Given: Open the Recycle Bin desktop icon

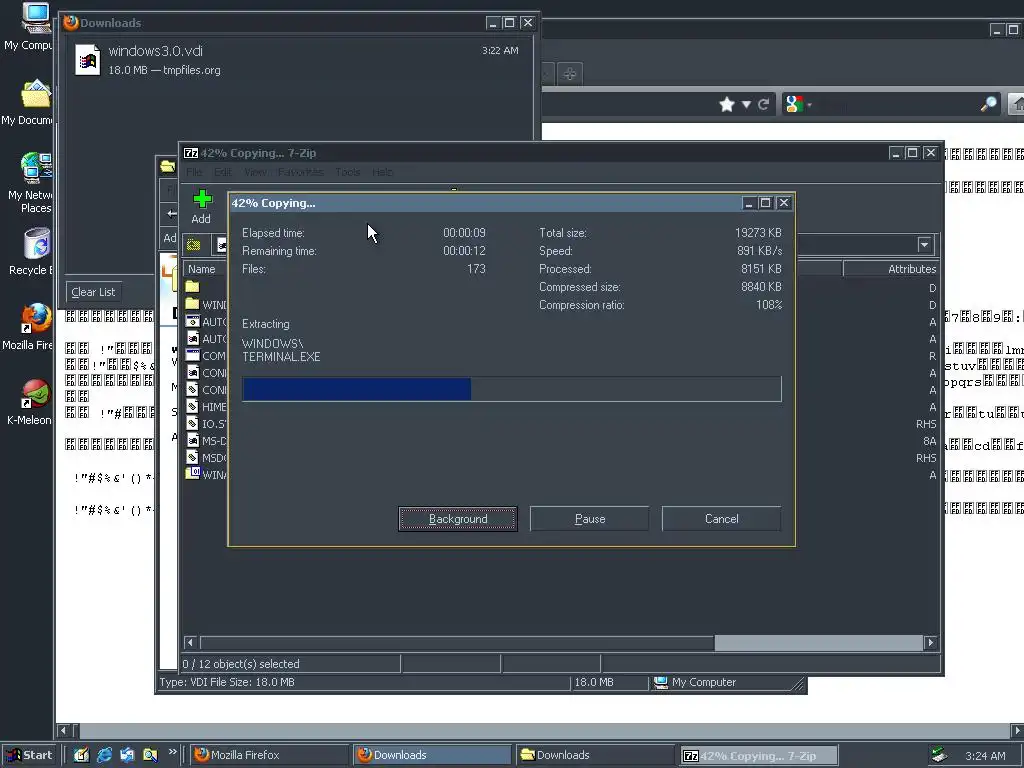Looking at the screenshot, I should pos(37,244).
